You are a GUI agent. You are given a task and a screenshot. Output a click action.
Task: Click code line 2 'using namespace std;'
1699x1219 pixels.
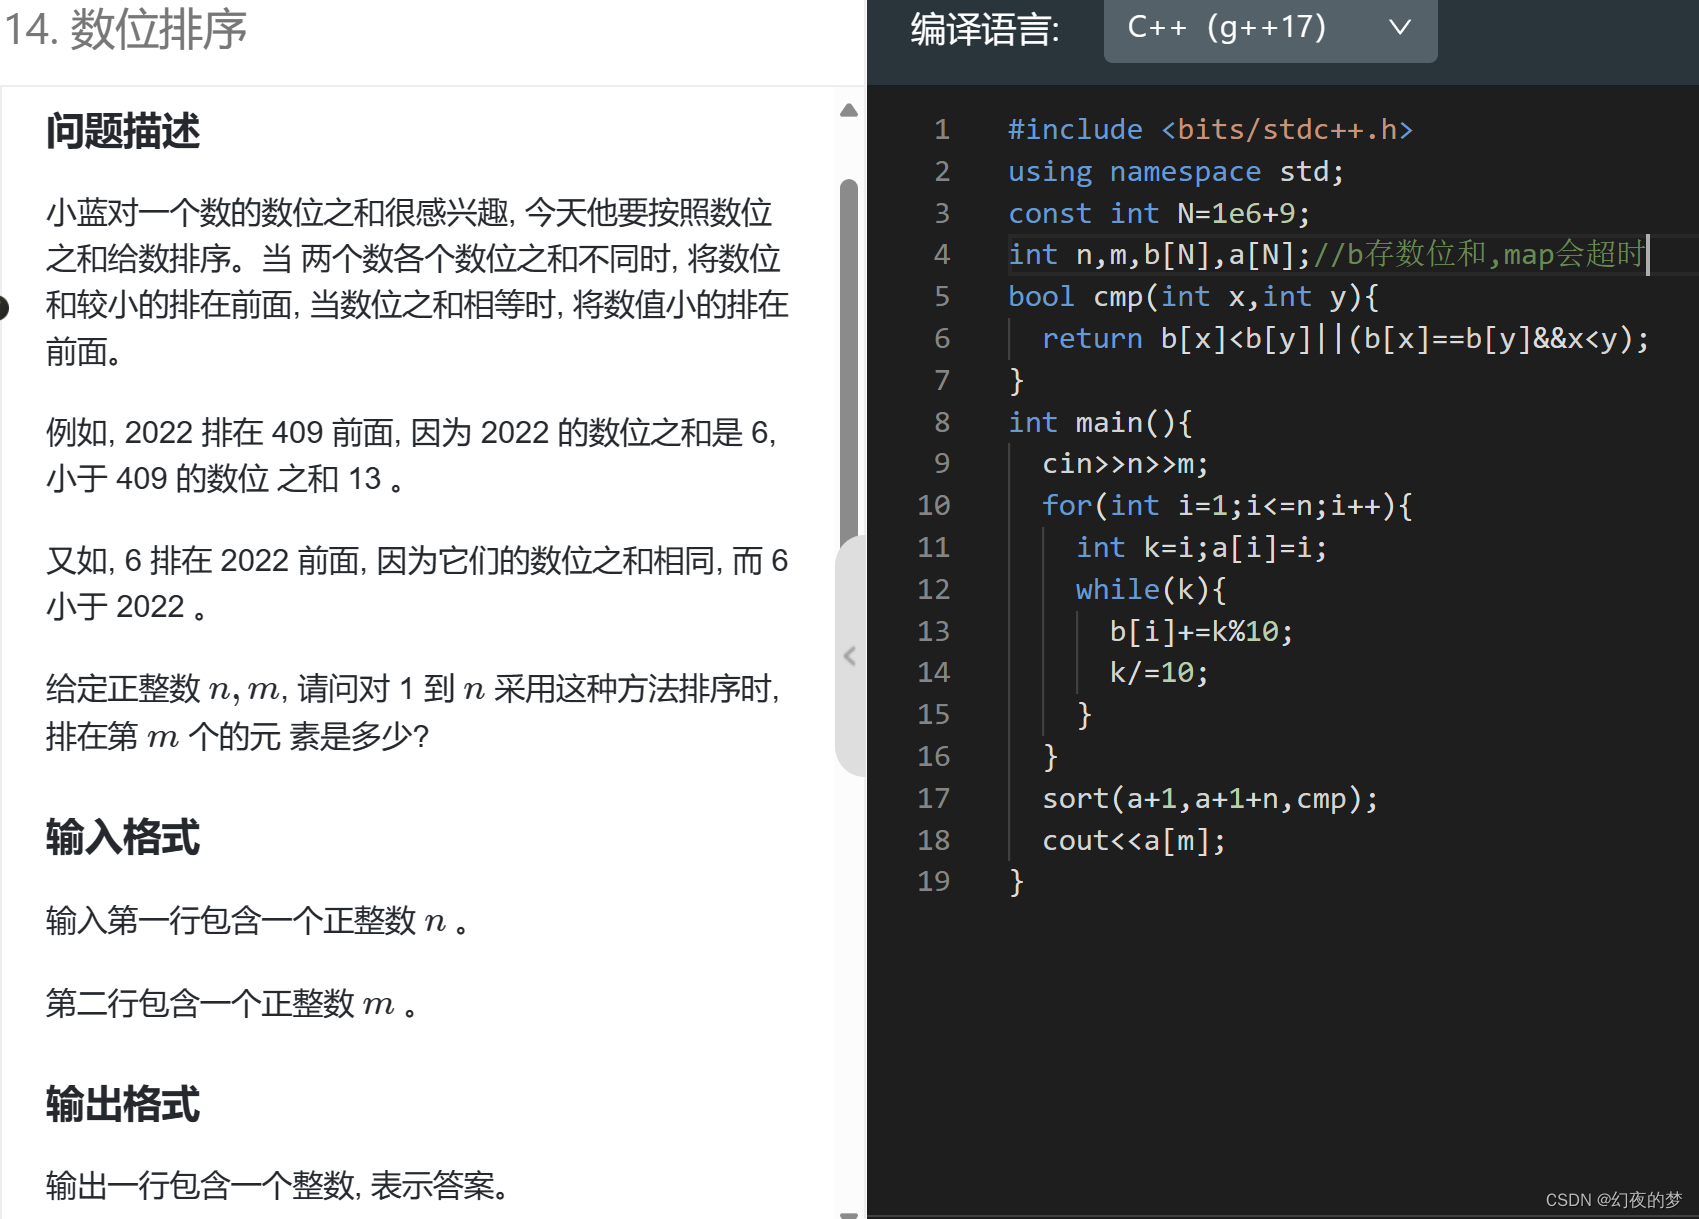(x=1176, y=172)
